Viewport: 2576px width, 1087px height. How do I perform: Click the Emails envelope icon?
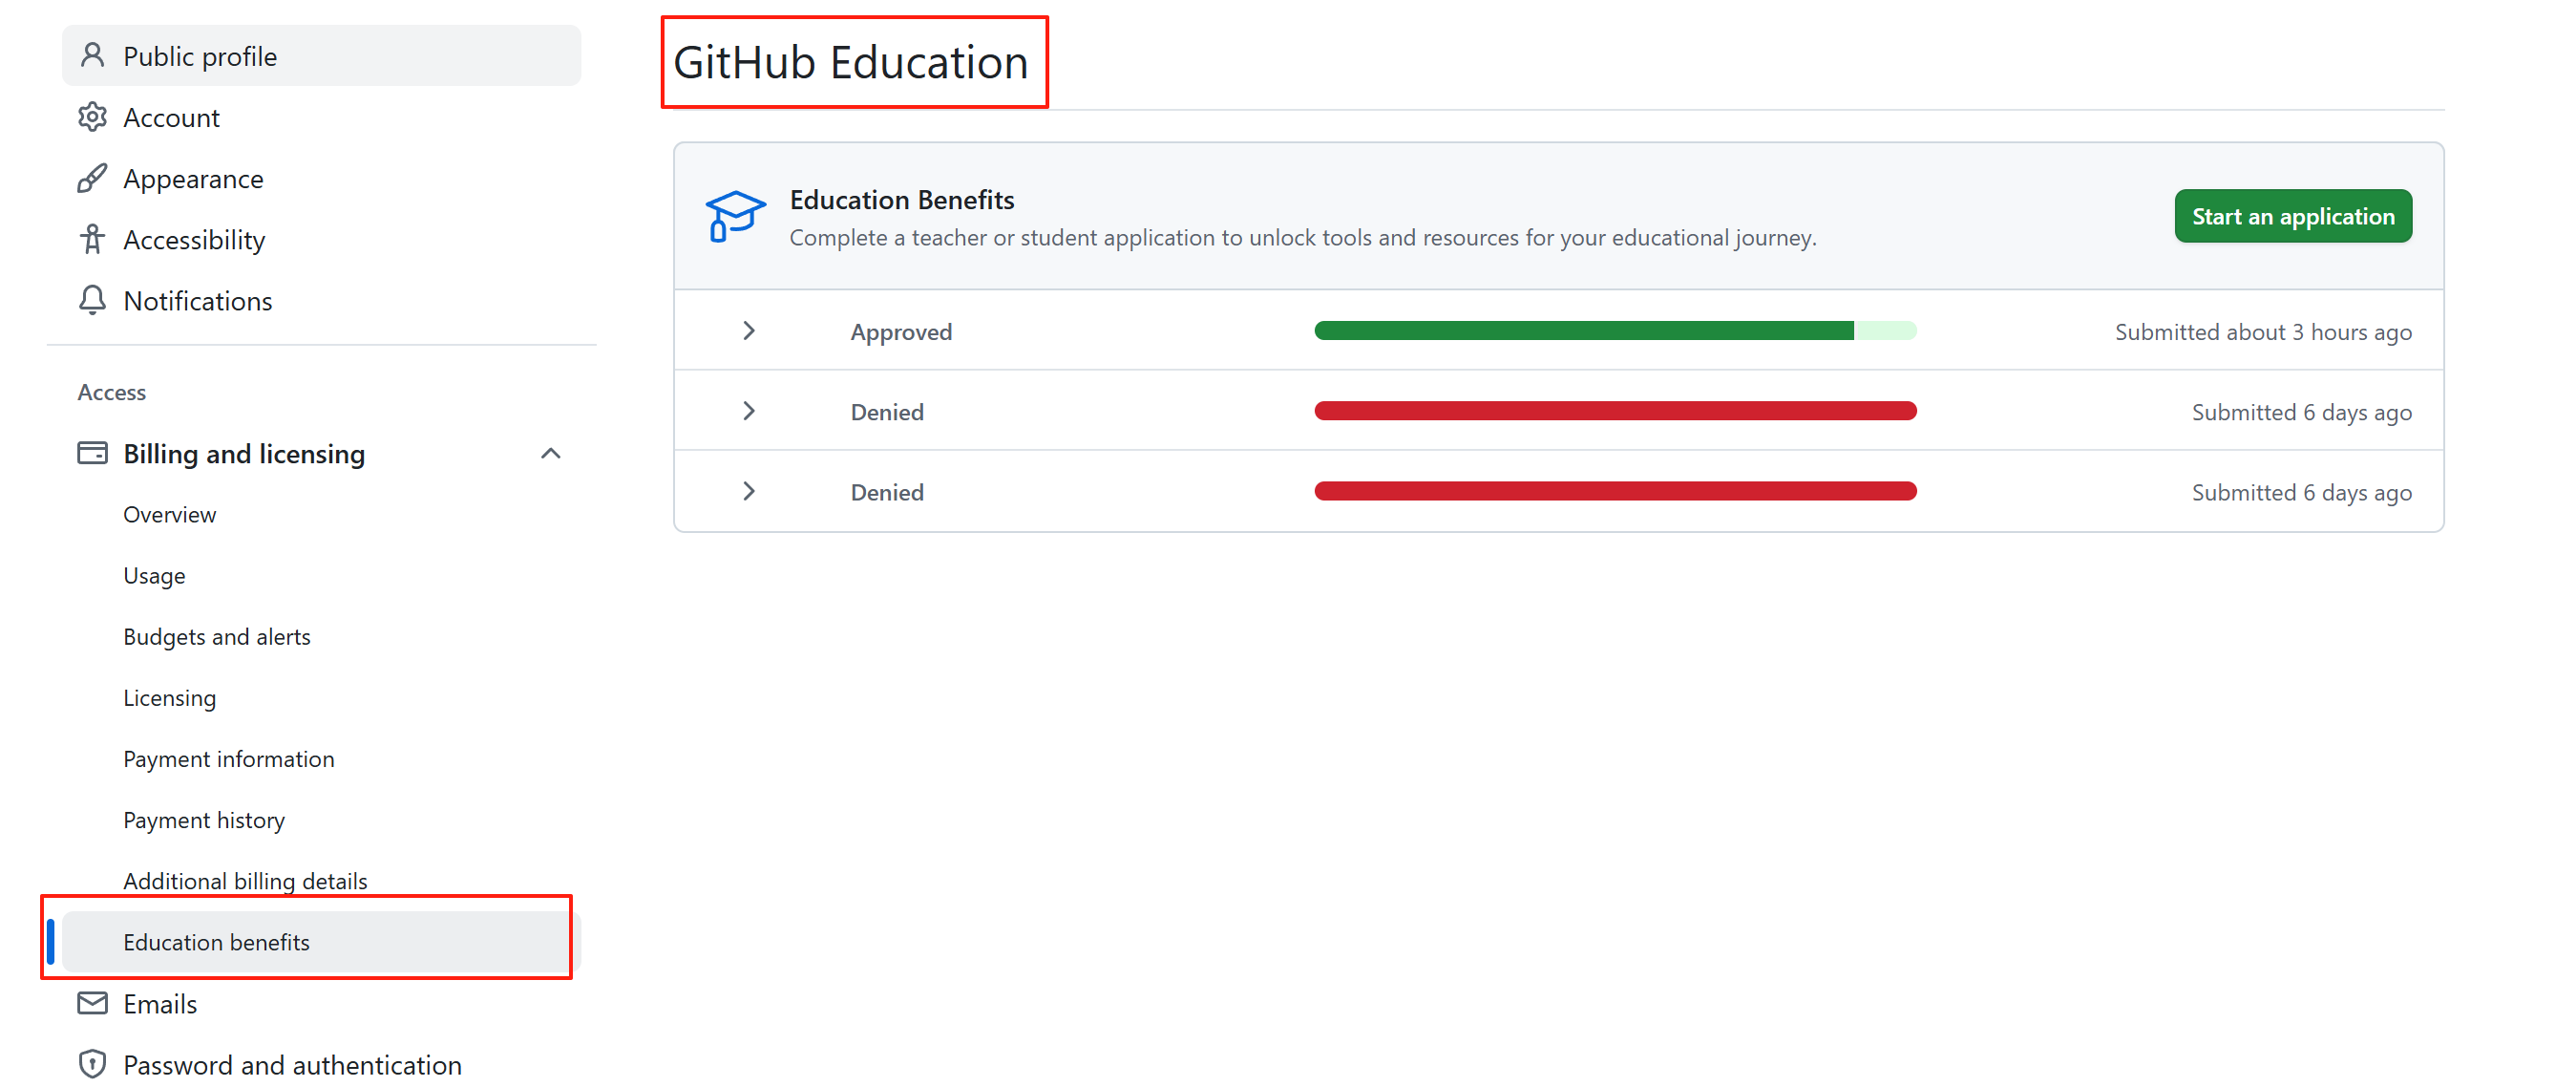pos(91,1003)
